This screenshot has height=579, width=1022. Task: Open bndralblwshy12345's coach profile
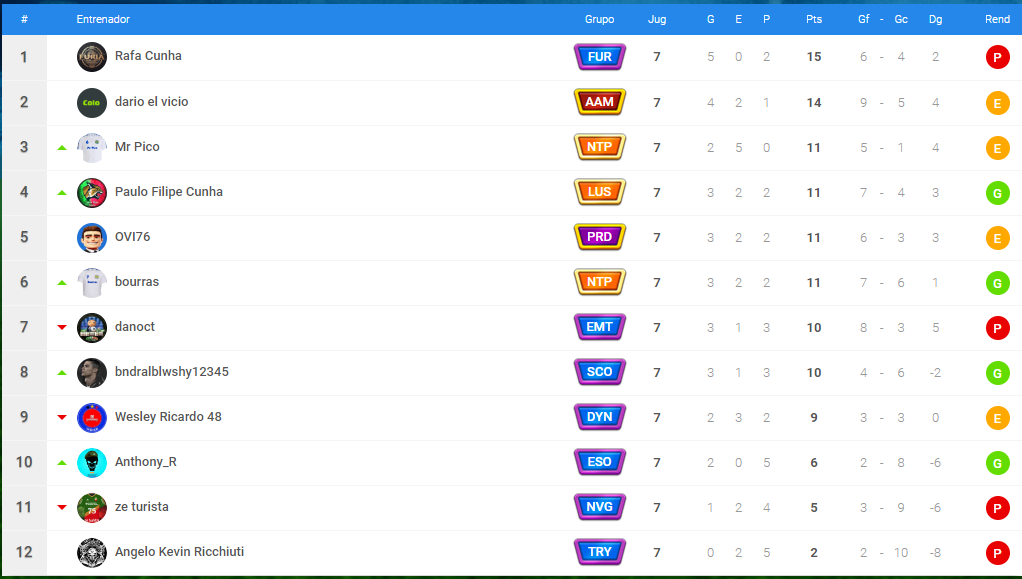click(x=171, y=372)
